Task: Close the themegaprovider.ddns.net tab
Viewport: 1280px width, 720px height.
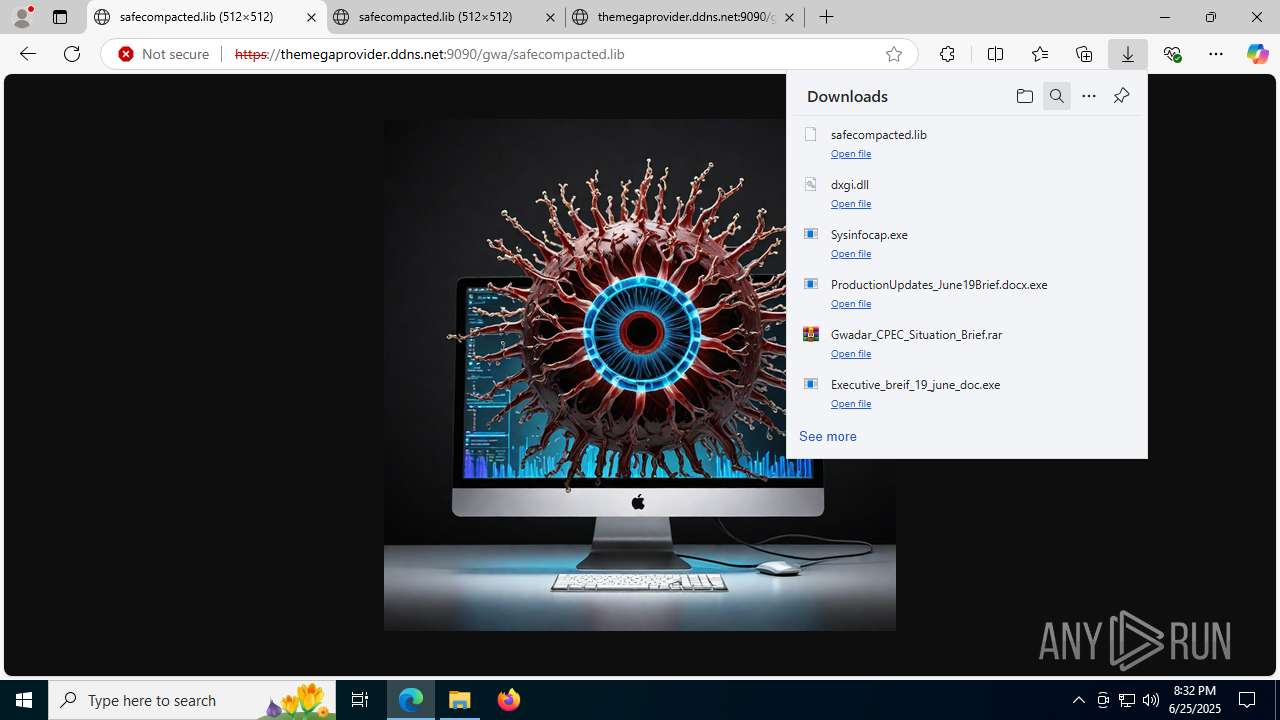Action: [x=789, y=17]
